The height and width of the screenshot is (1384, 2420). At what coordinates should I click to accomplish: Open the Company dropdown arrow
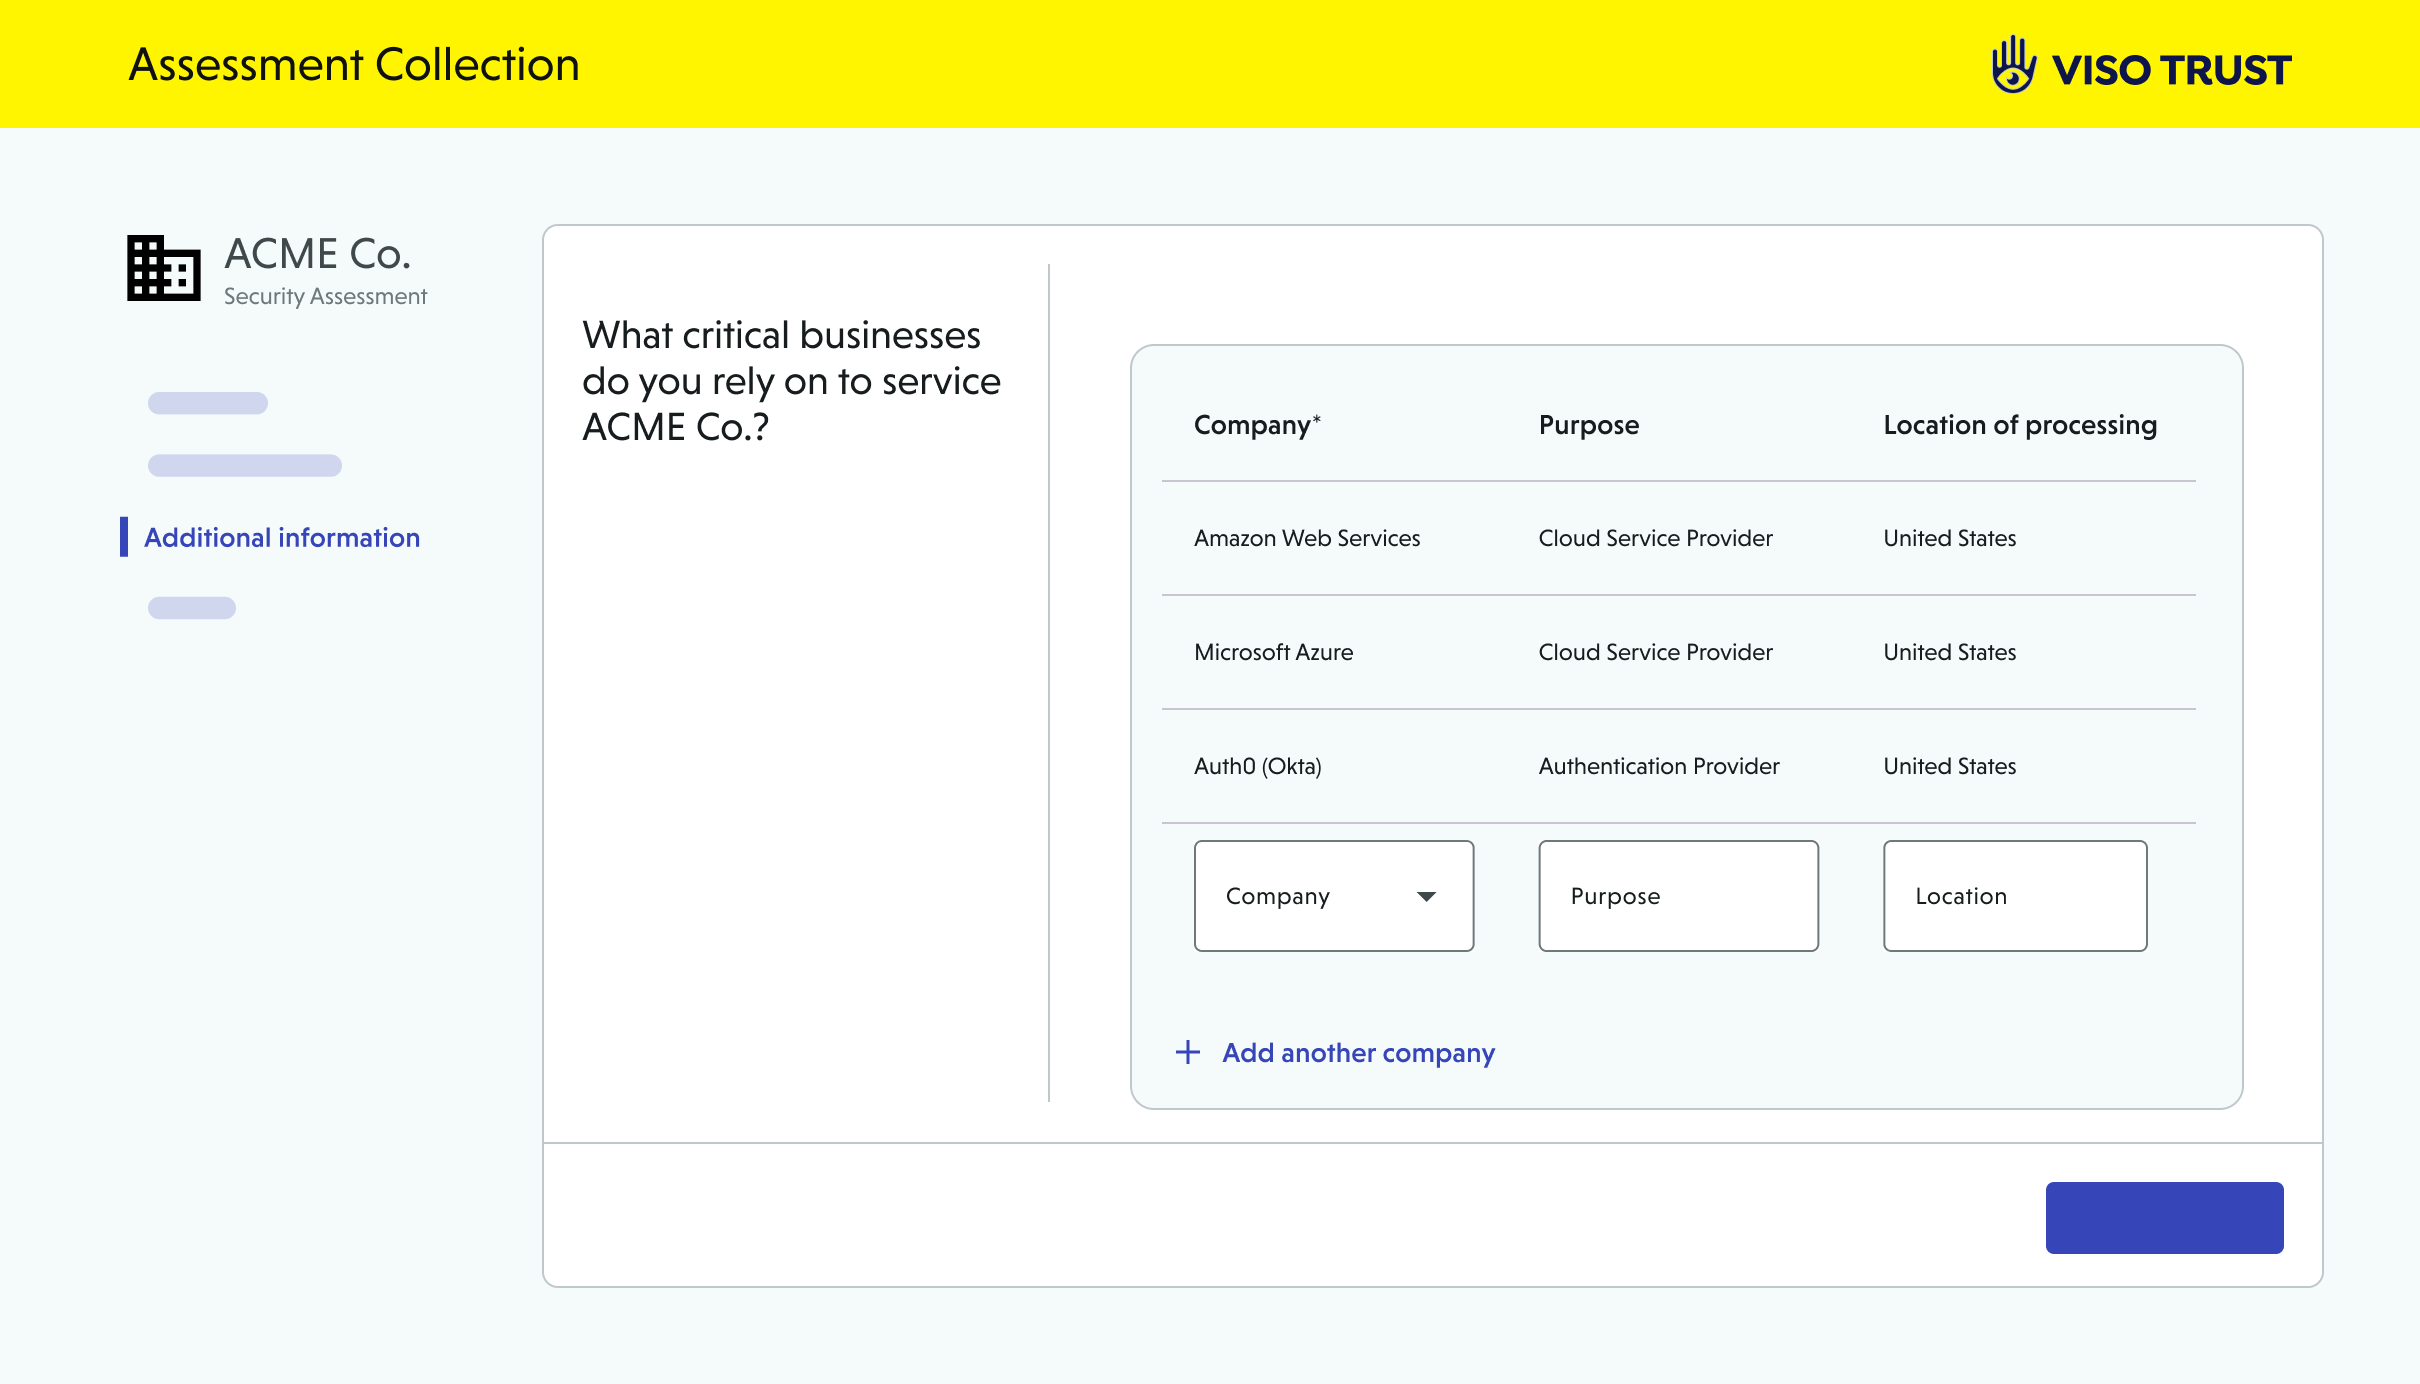click(1426, 896)
